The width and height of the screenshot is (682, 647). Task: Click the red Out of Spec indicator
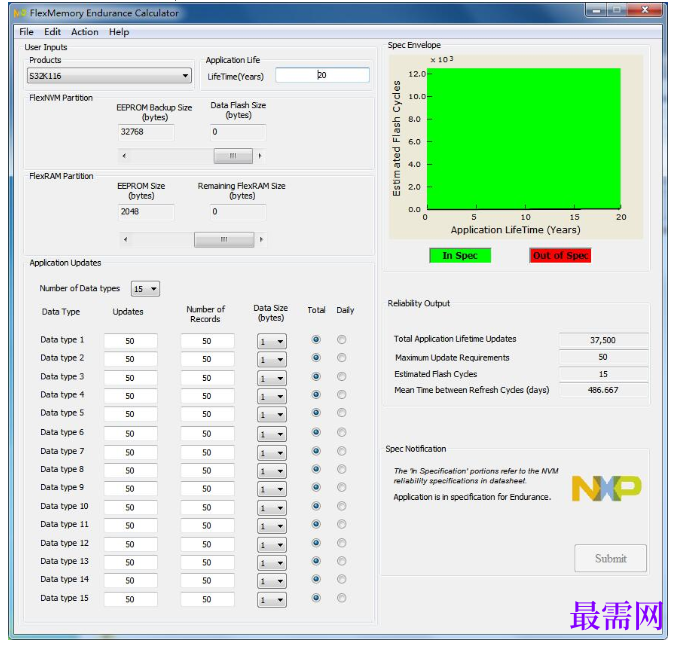click(x=560, y=255)
